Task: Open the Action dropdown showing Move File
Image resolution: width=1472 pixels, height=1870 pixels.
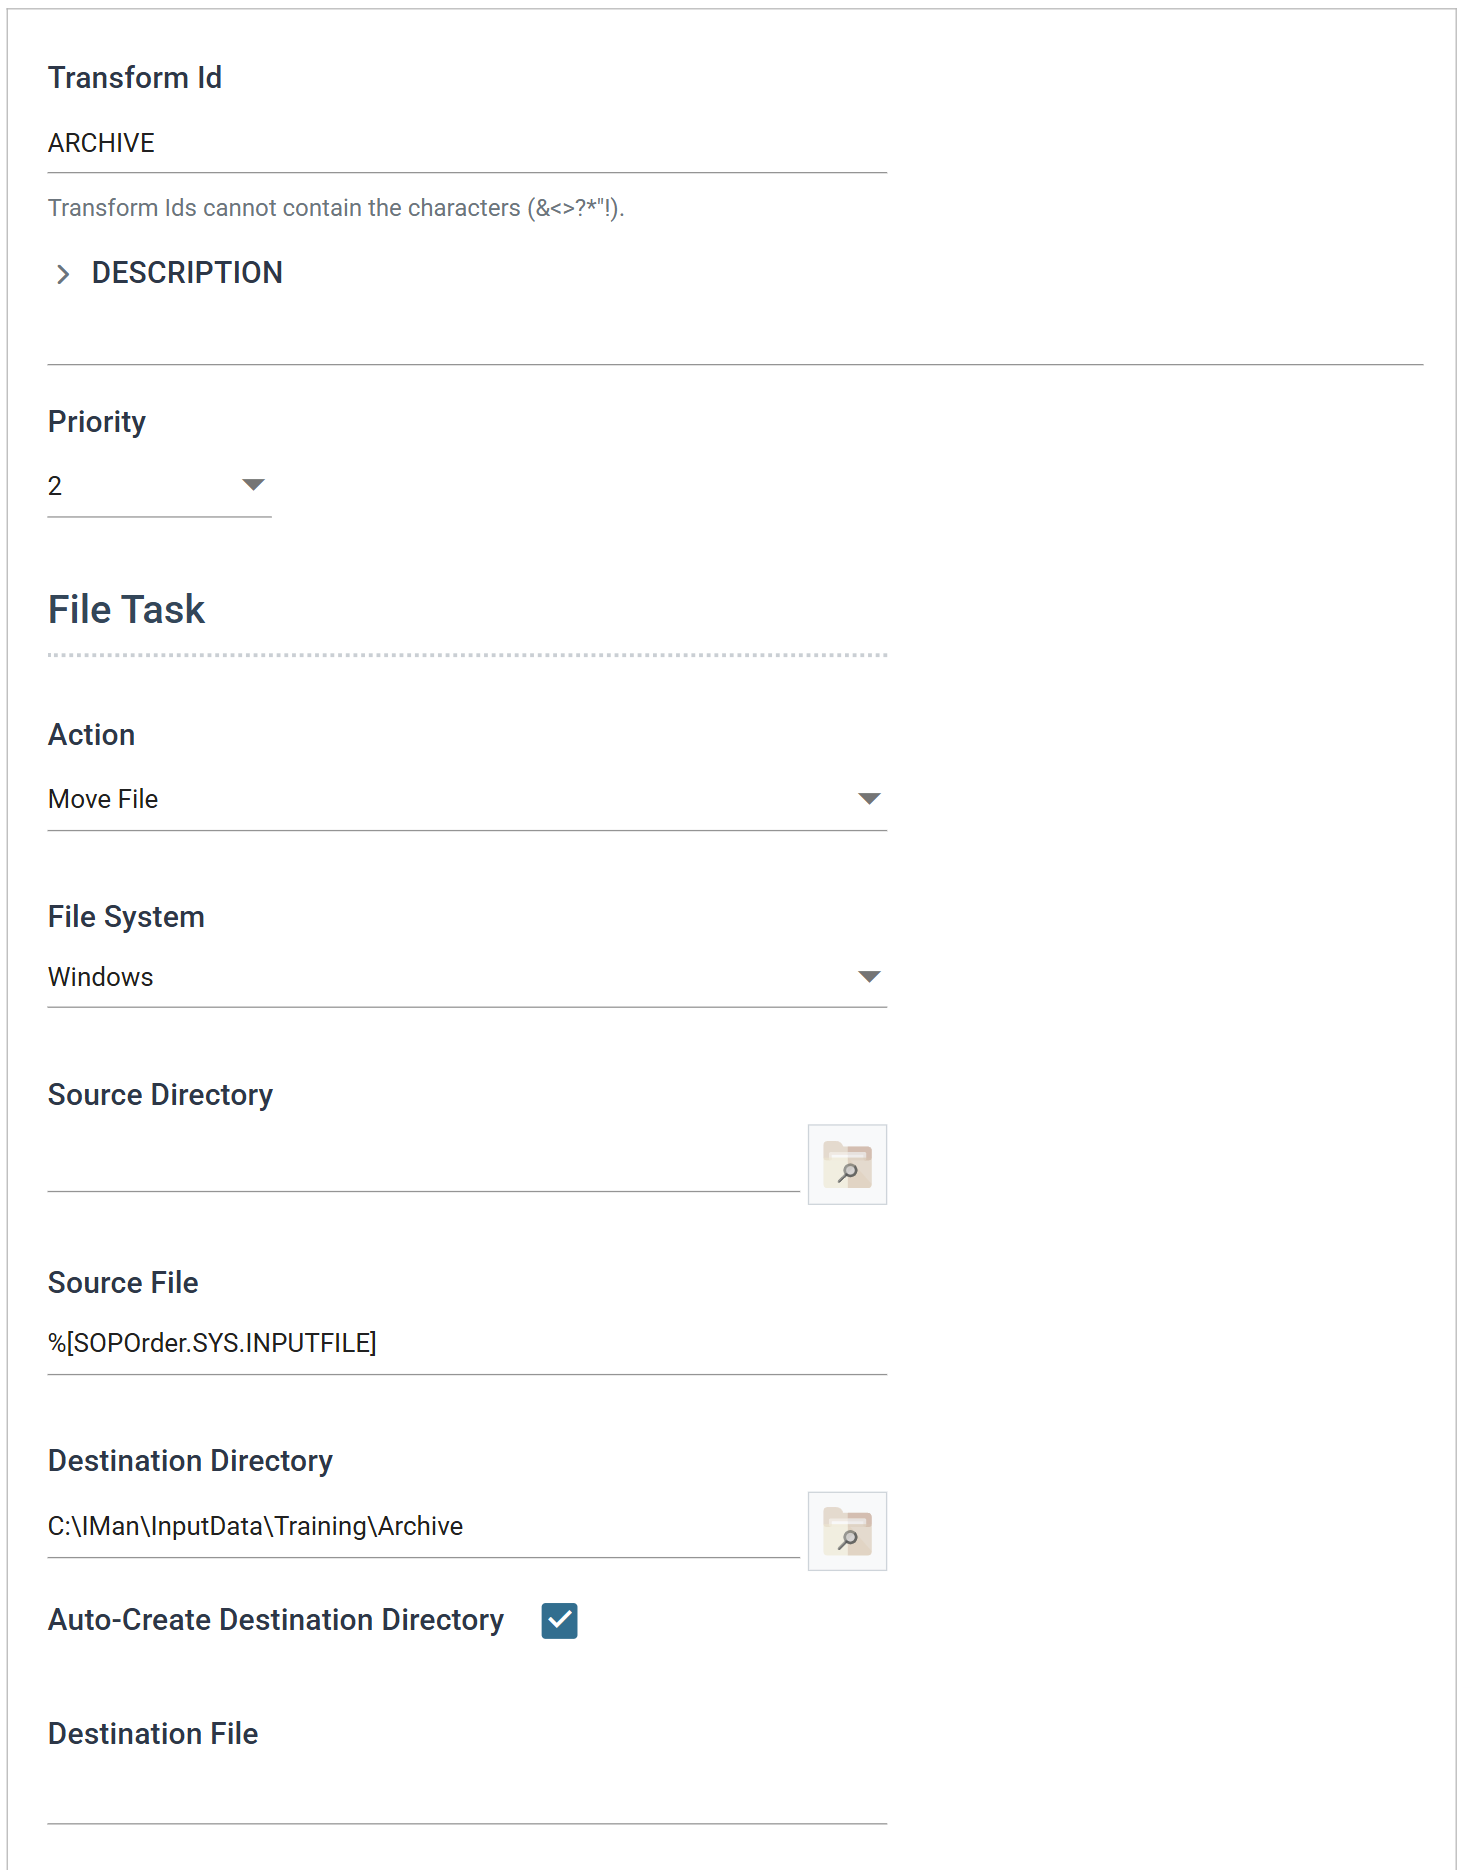Action: (467, 799)
